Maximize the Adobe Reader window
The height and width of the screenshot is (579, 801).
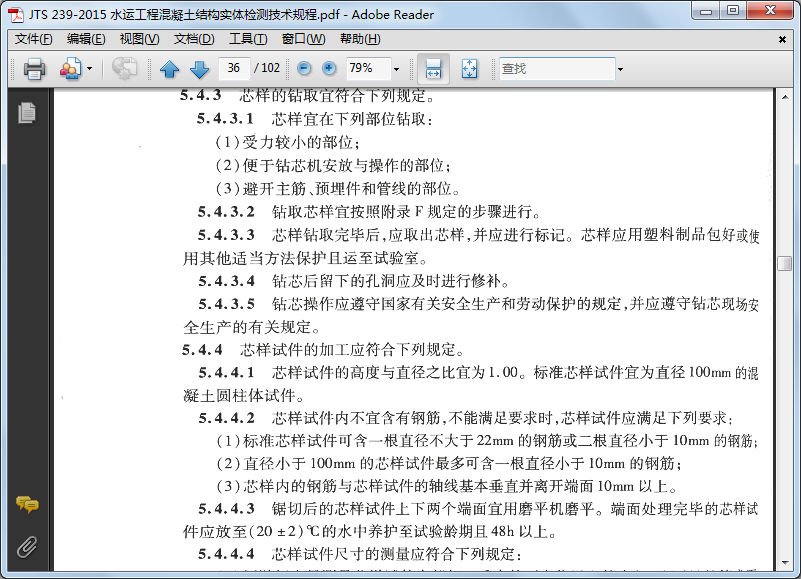733,11
